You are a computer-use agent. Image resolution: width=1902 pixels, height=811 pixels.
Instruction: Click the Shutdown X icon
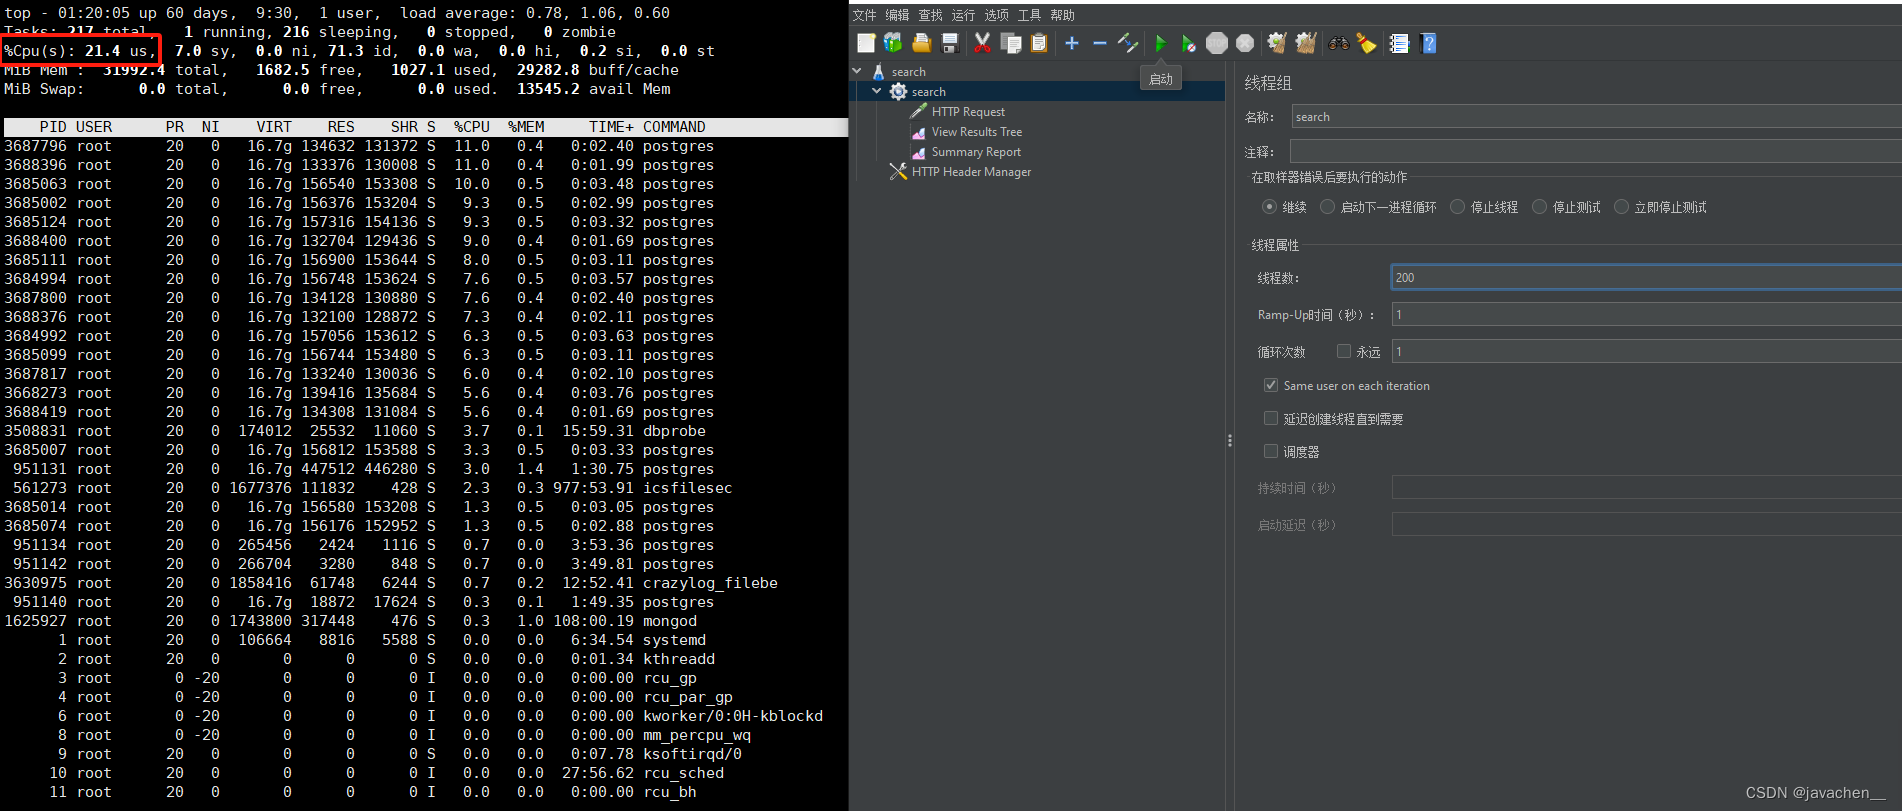point(1245,43)
